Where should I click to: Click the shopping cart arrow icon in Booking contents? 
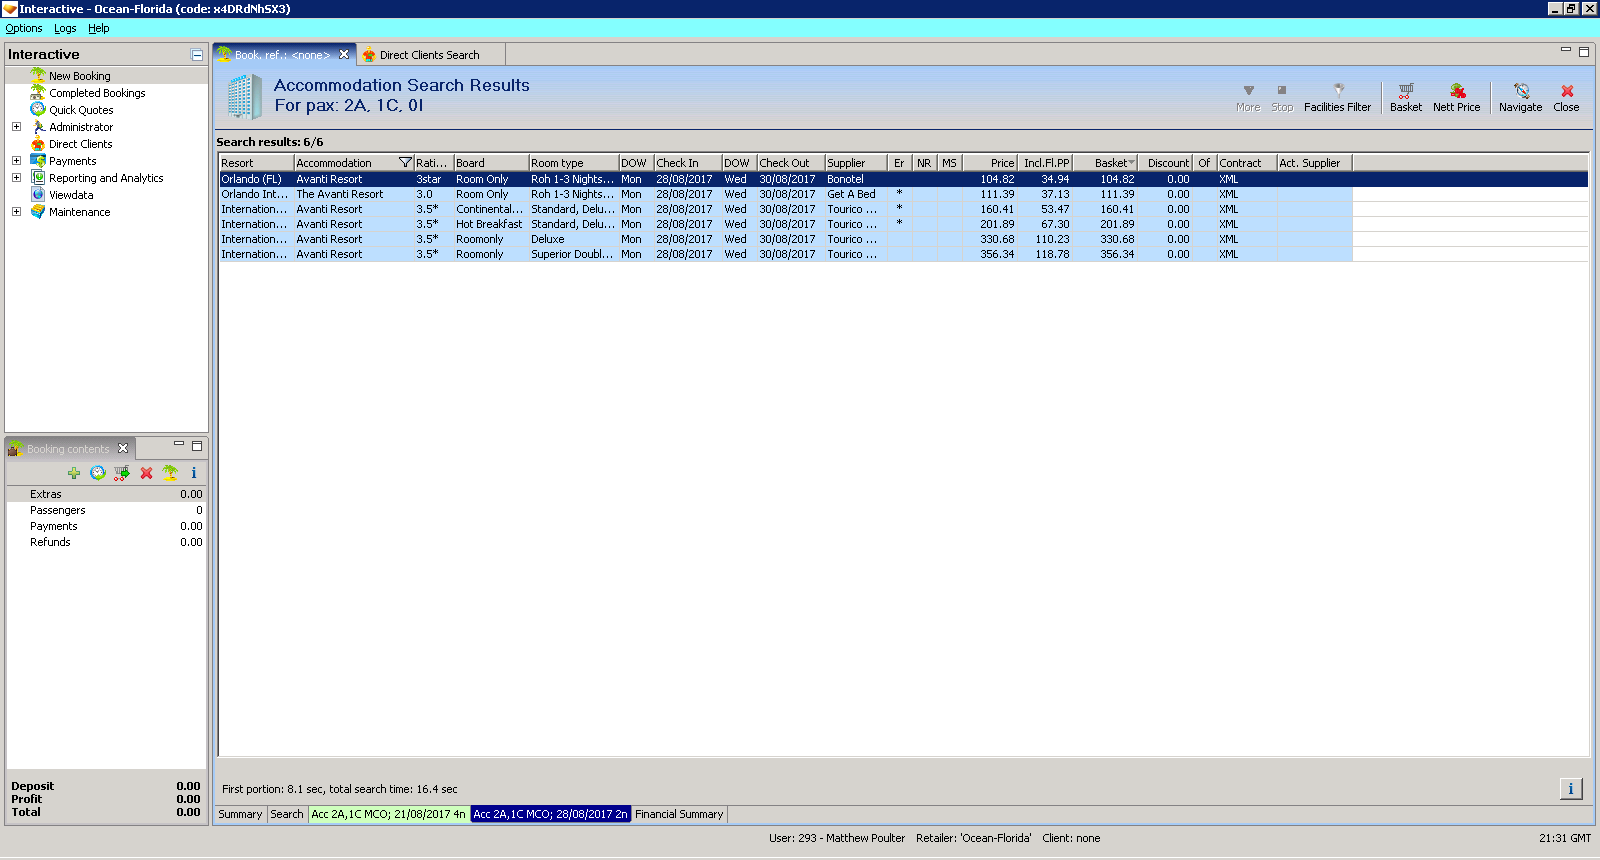(x=122, y=473)
